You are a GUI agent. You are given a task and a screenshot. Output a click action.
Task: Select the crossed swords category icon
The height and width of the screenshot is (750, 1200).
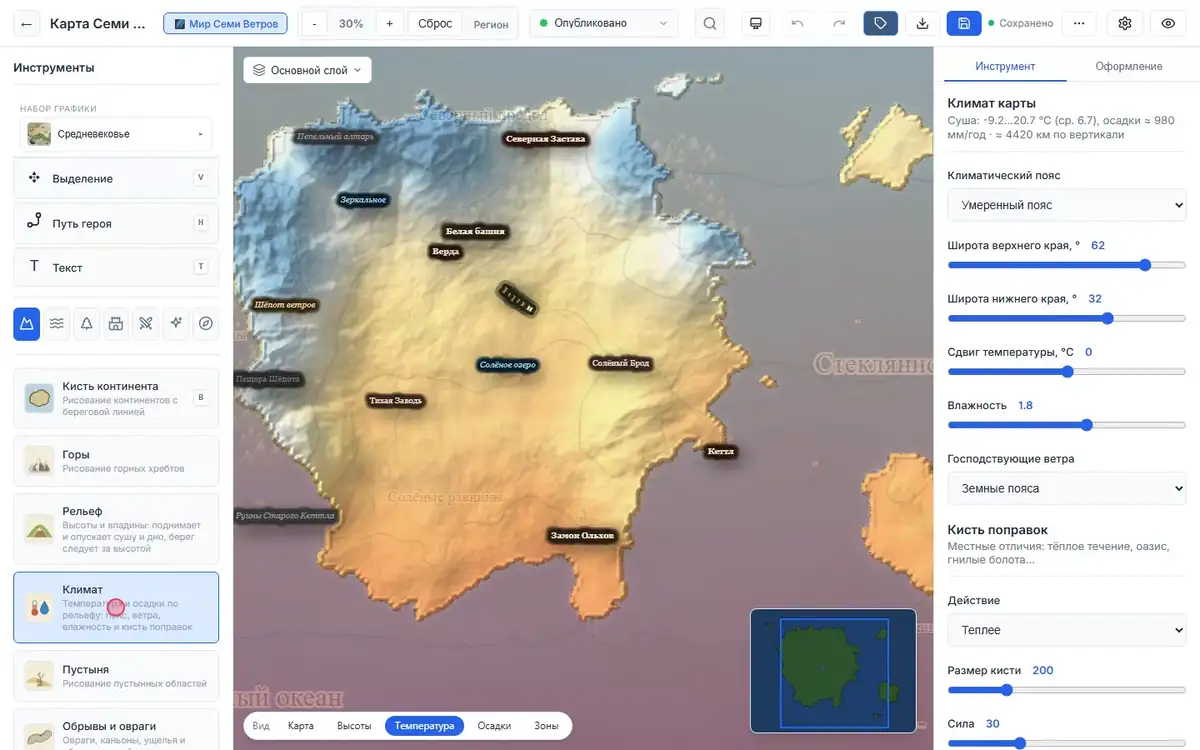pos(146,323)
